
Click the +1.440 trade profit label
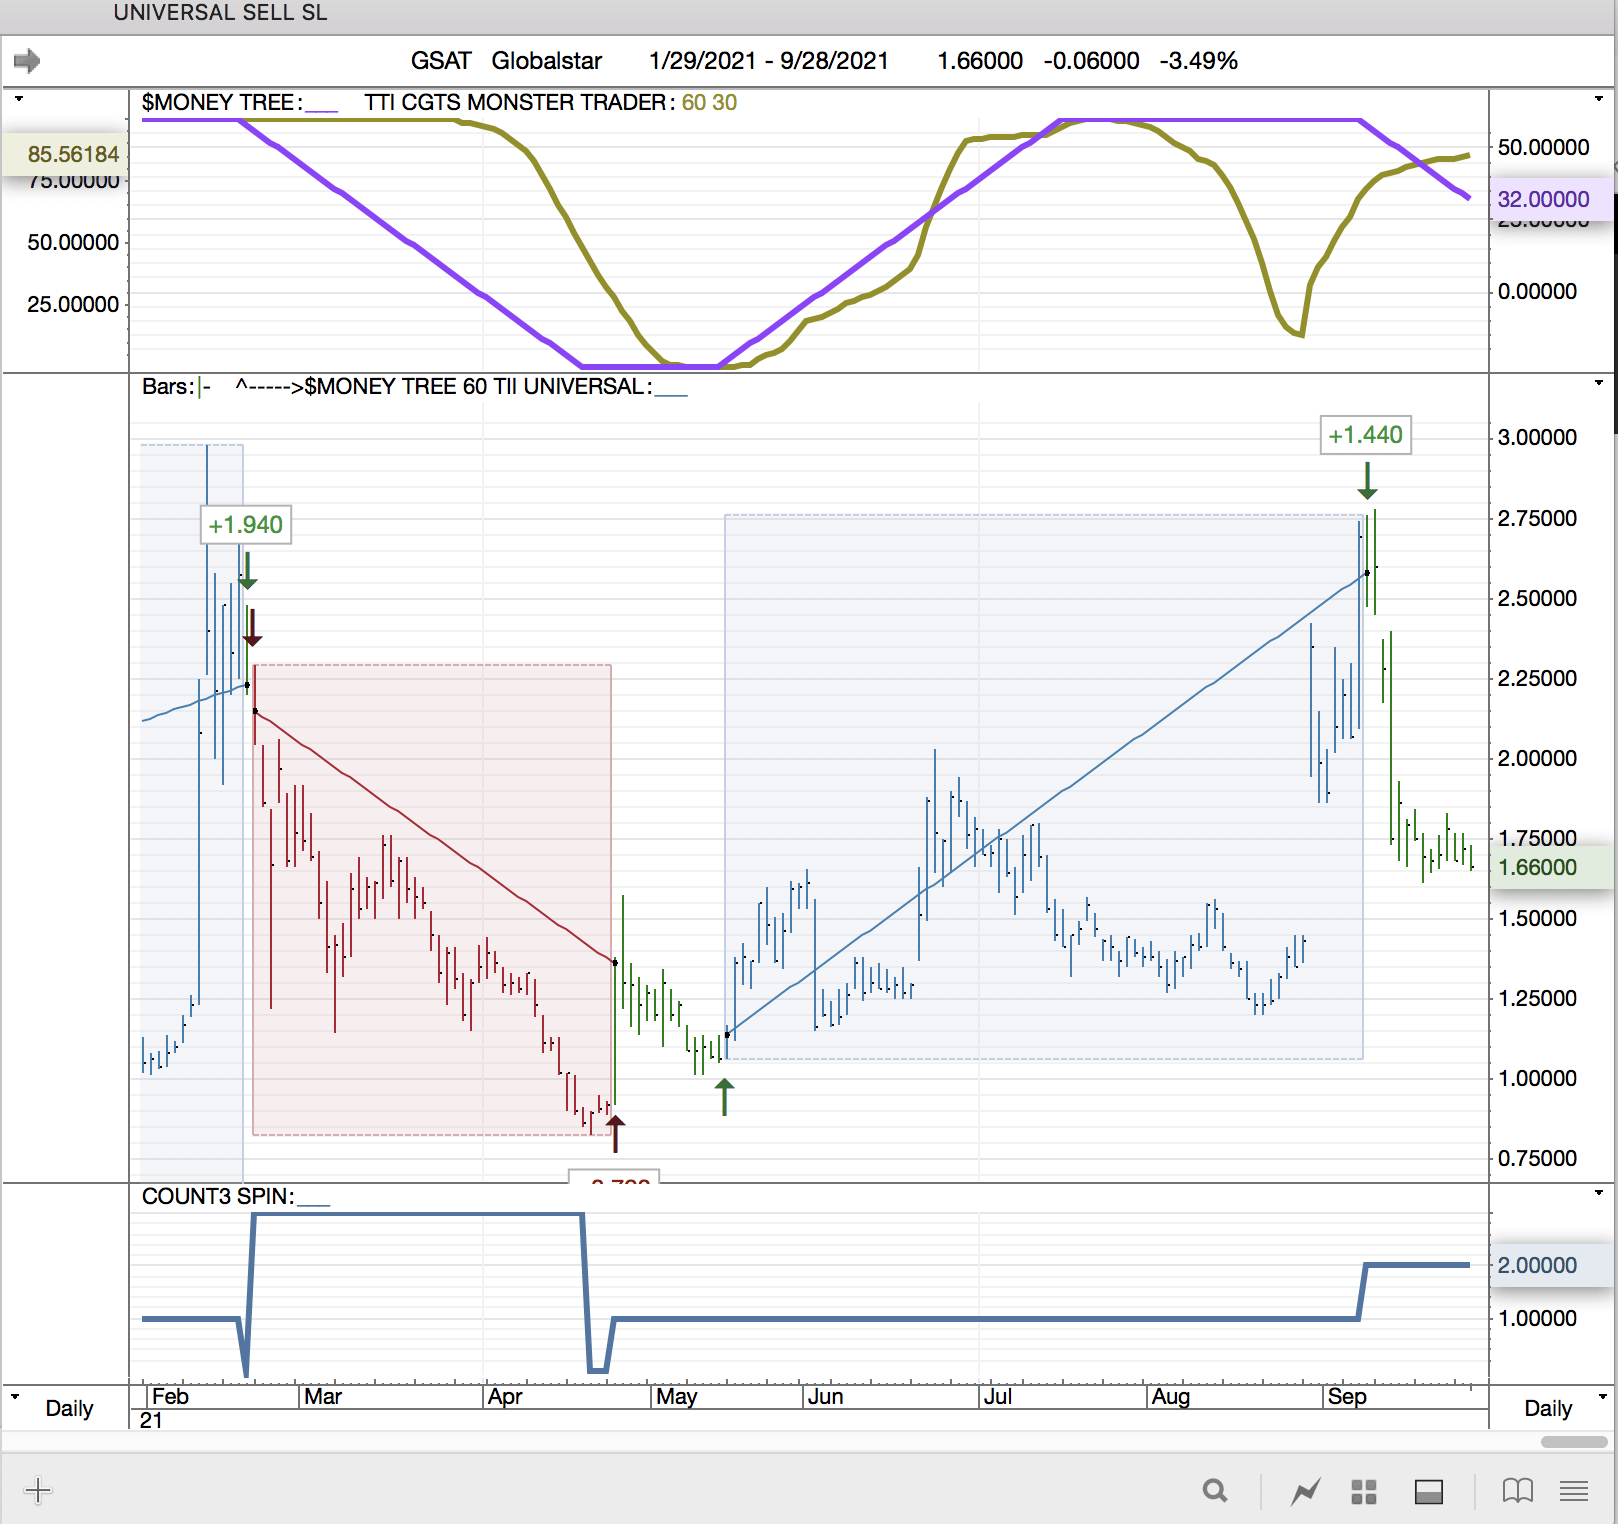click(1365, 435)
